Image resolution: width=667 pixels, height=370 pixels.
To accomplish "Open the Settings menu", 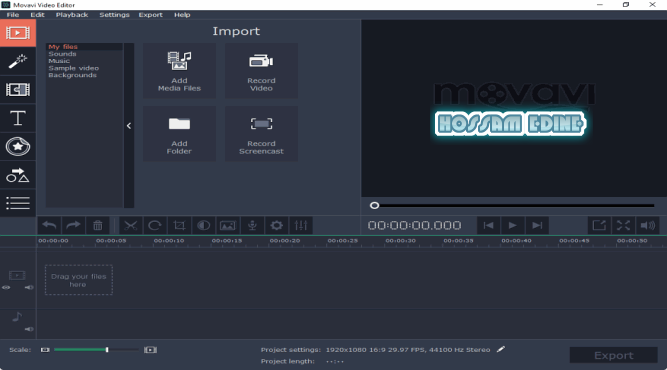I will pos(114,15).
